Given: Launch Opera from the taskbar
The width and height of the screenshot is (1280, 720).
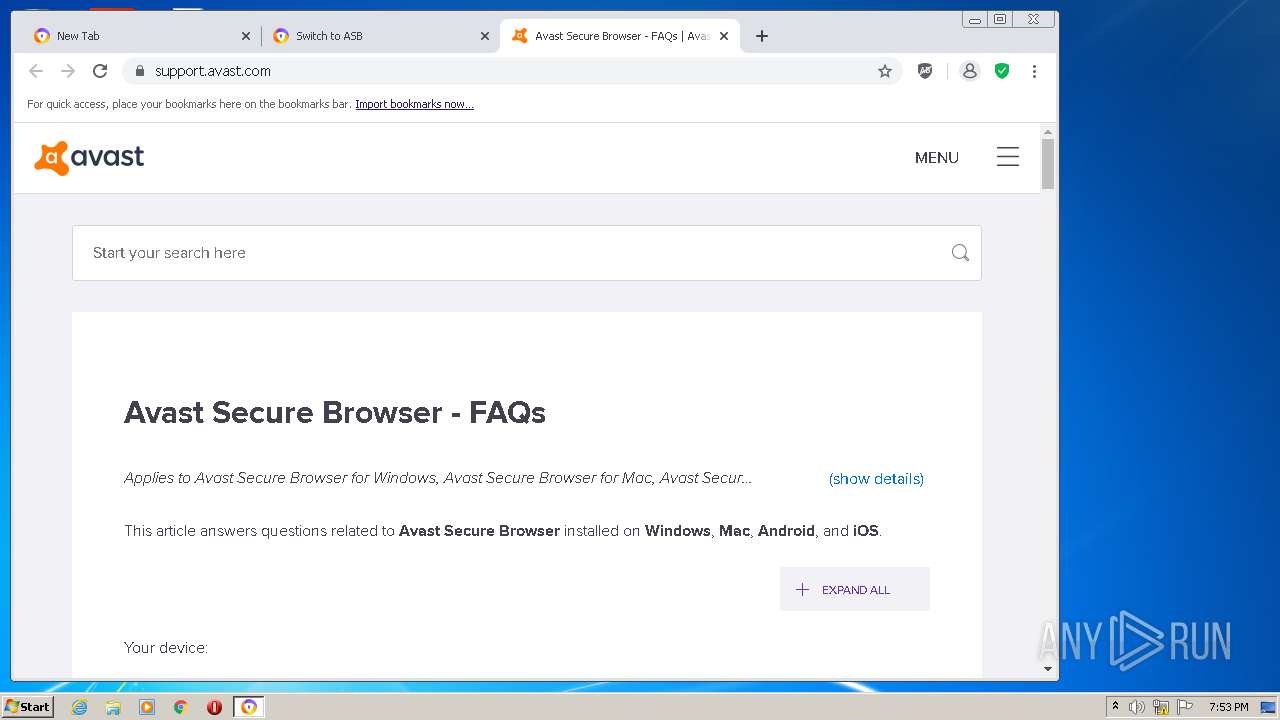Looking at the screenshot, I should click(x=214, y=707).
